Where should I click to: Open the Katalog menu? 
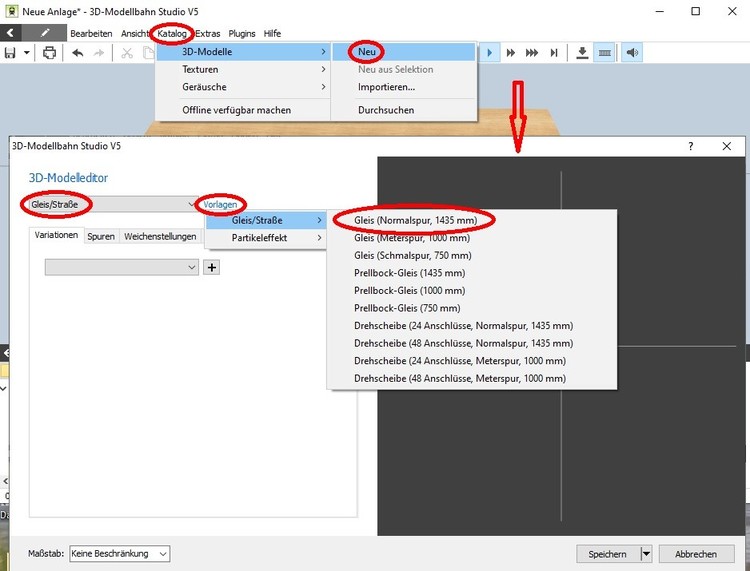172,33
